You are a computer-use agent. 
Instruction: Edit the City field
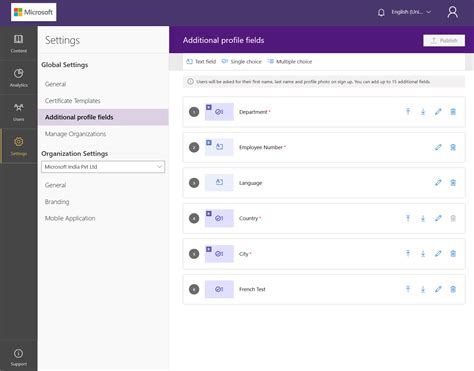[x=438, y=254]
